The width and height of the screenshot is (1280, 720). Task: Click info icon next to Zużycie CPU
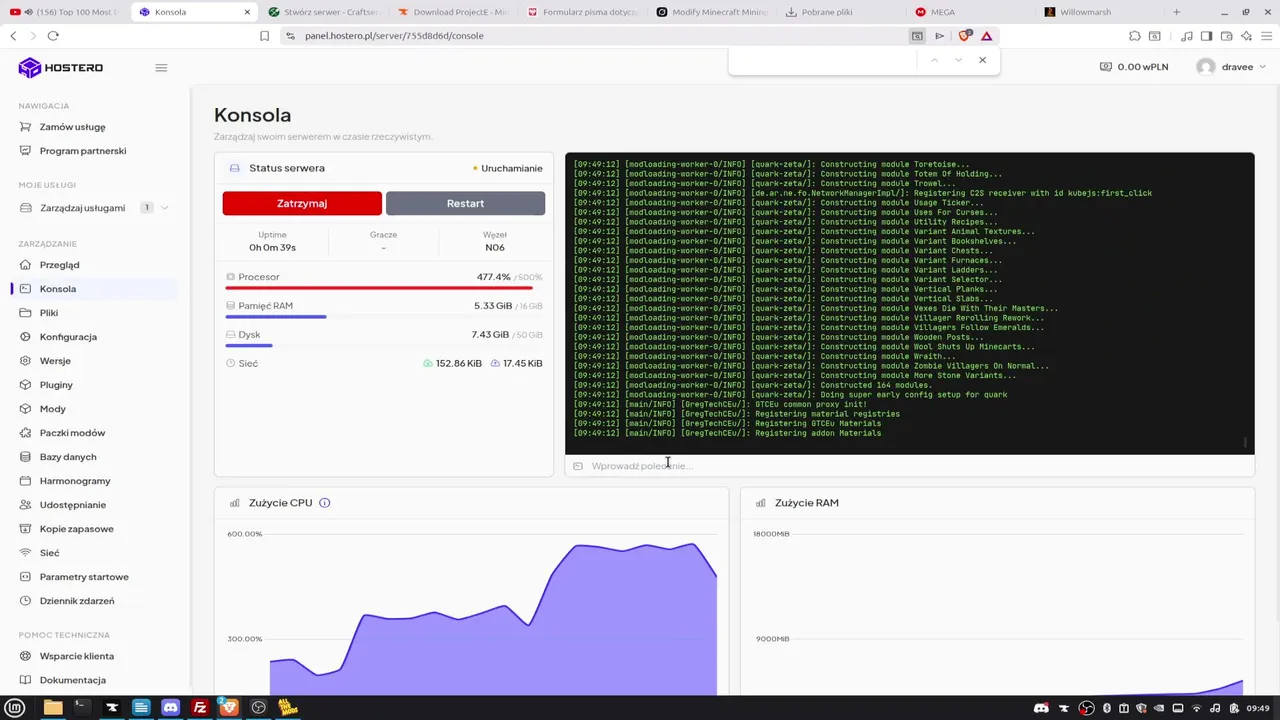pos(324,503)
